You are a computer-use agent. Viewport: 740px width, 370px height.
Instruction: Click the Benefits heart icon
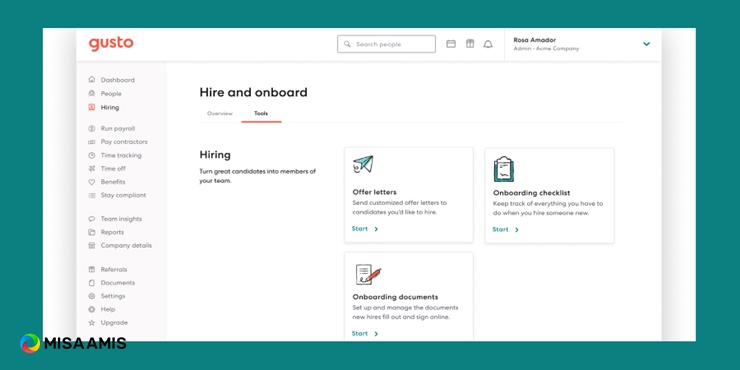click(92, 182)
